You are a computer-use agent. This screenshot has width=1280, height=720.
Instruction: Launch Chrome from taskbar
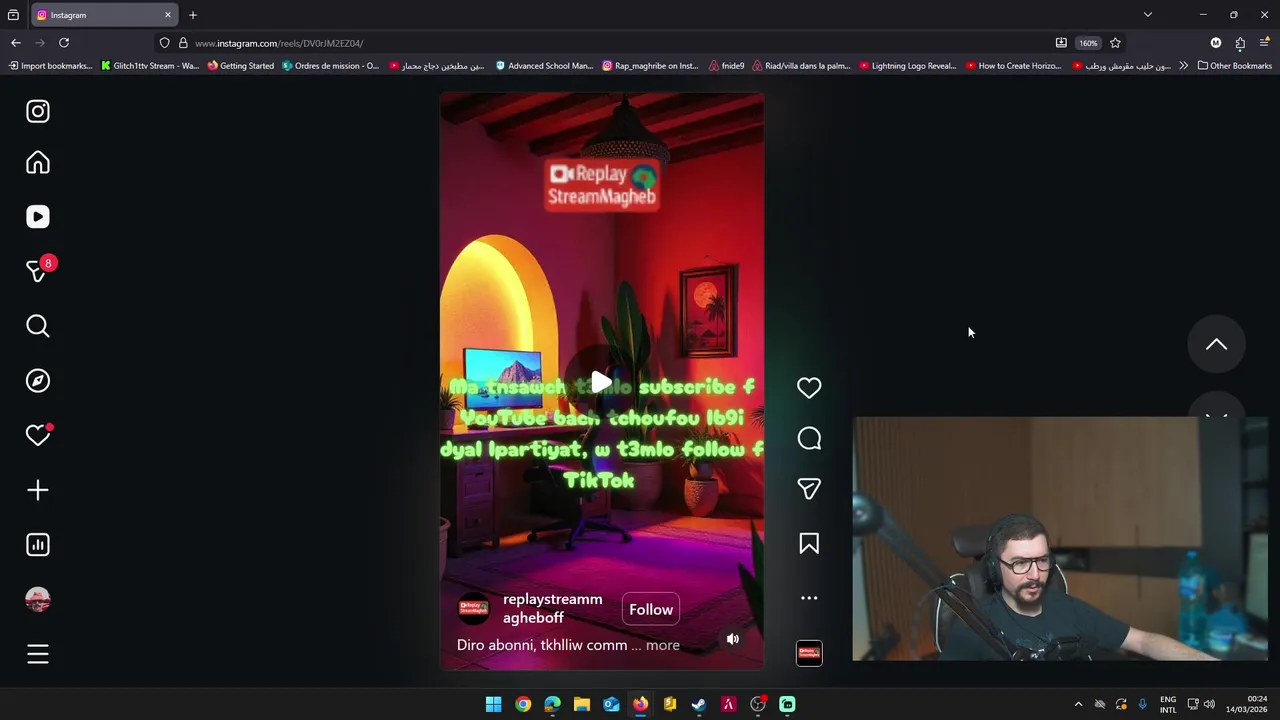coord(523,704)
